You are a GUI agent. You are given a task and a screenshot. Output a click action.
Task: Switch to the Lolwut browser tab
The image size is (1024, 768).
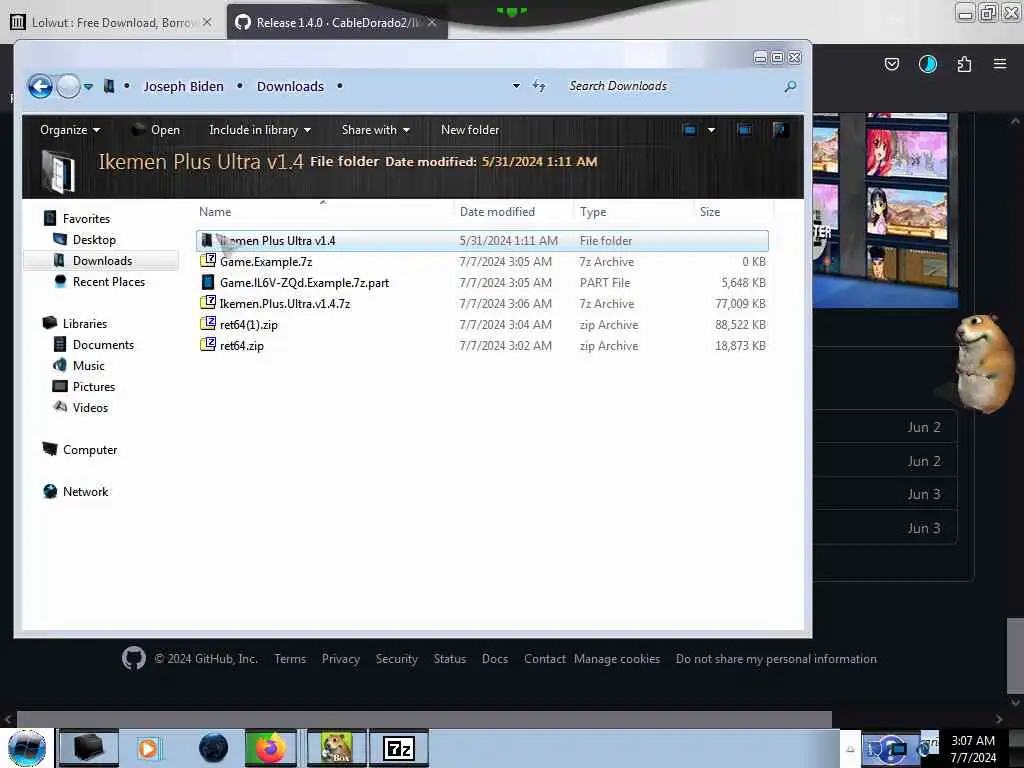[111, 23]
